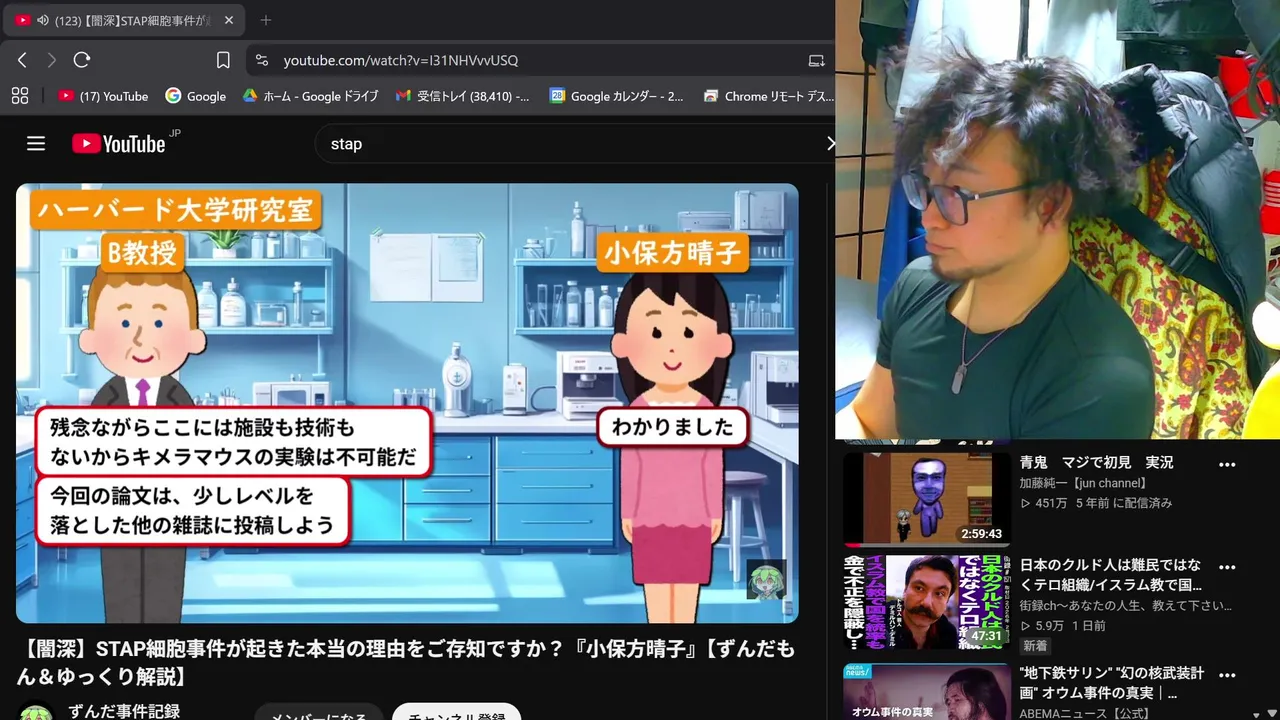Reload the page with the refresh icon
Image resolution: width=1280 pixels, height=720 pixels.
pos(82,60)
